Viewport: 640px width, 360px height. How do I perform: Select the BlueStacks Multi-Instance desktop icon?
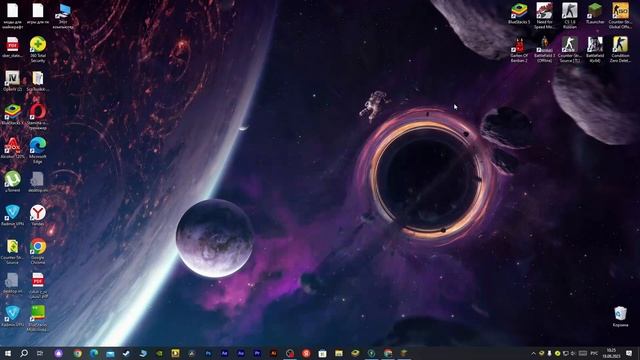coord(38,318)
